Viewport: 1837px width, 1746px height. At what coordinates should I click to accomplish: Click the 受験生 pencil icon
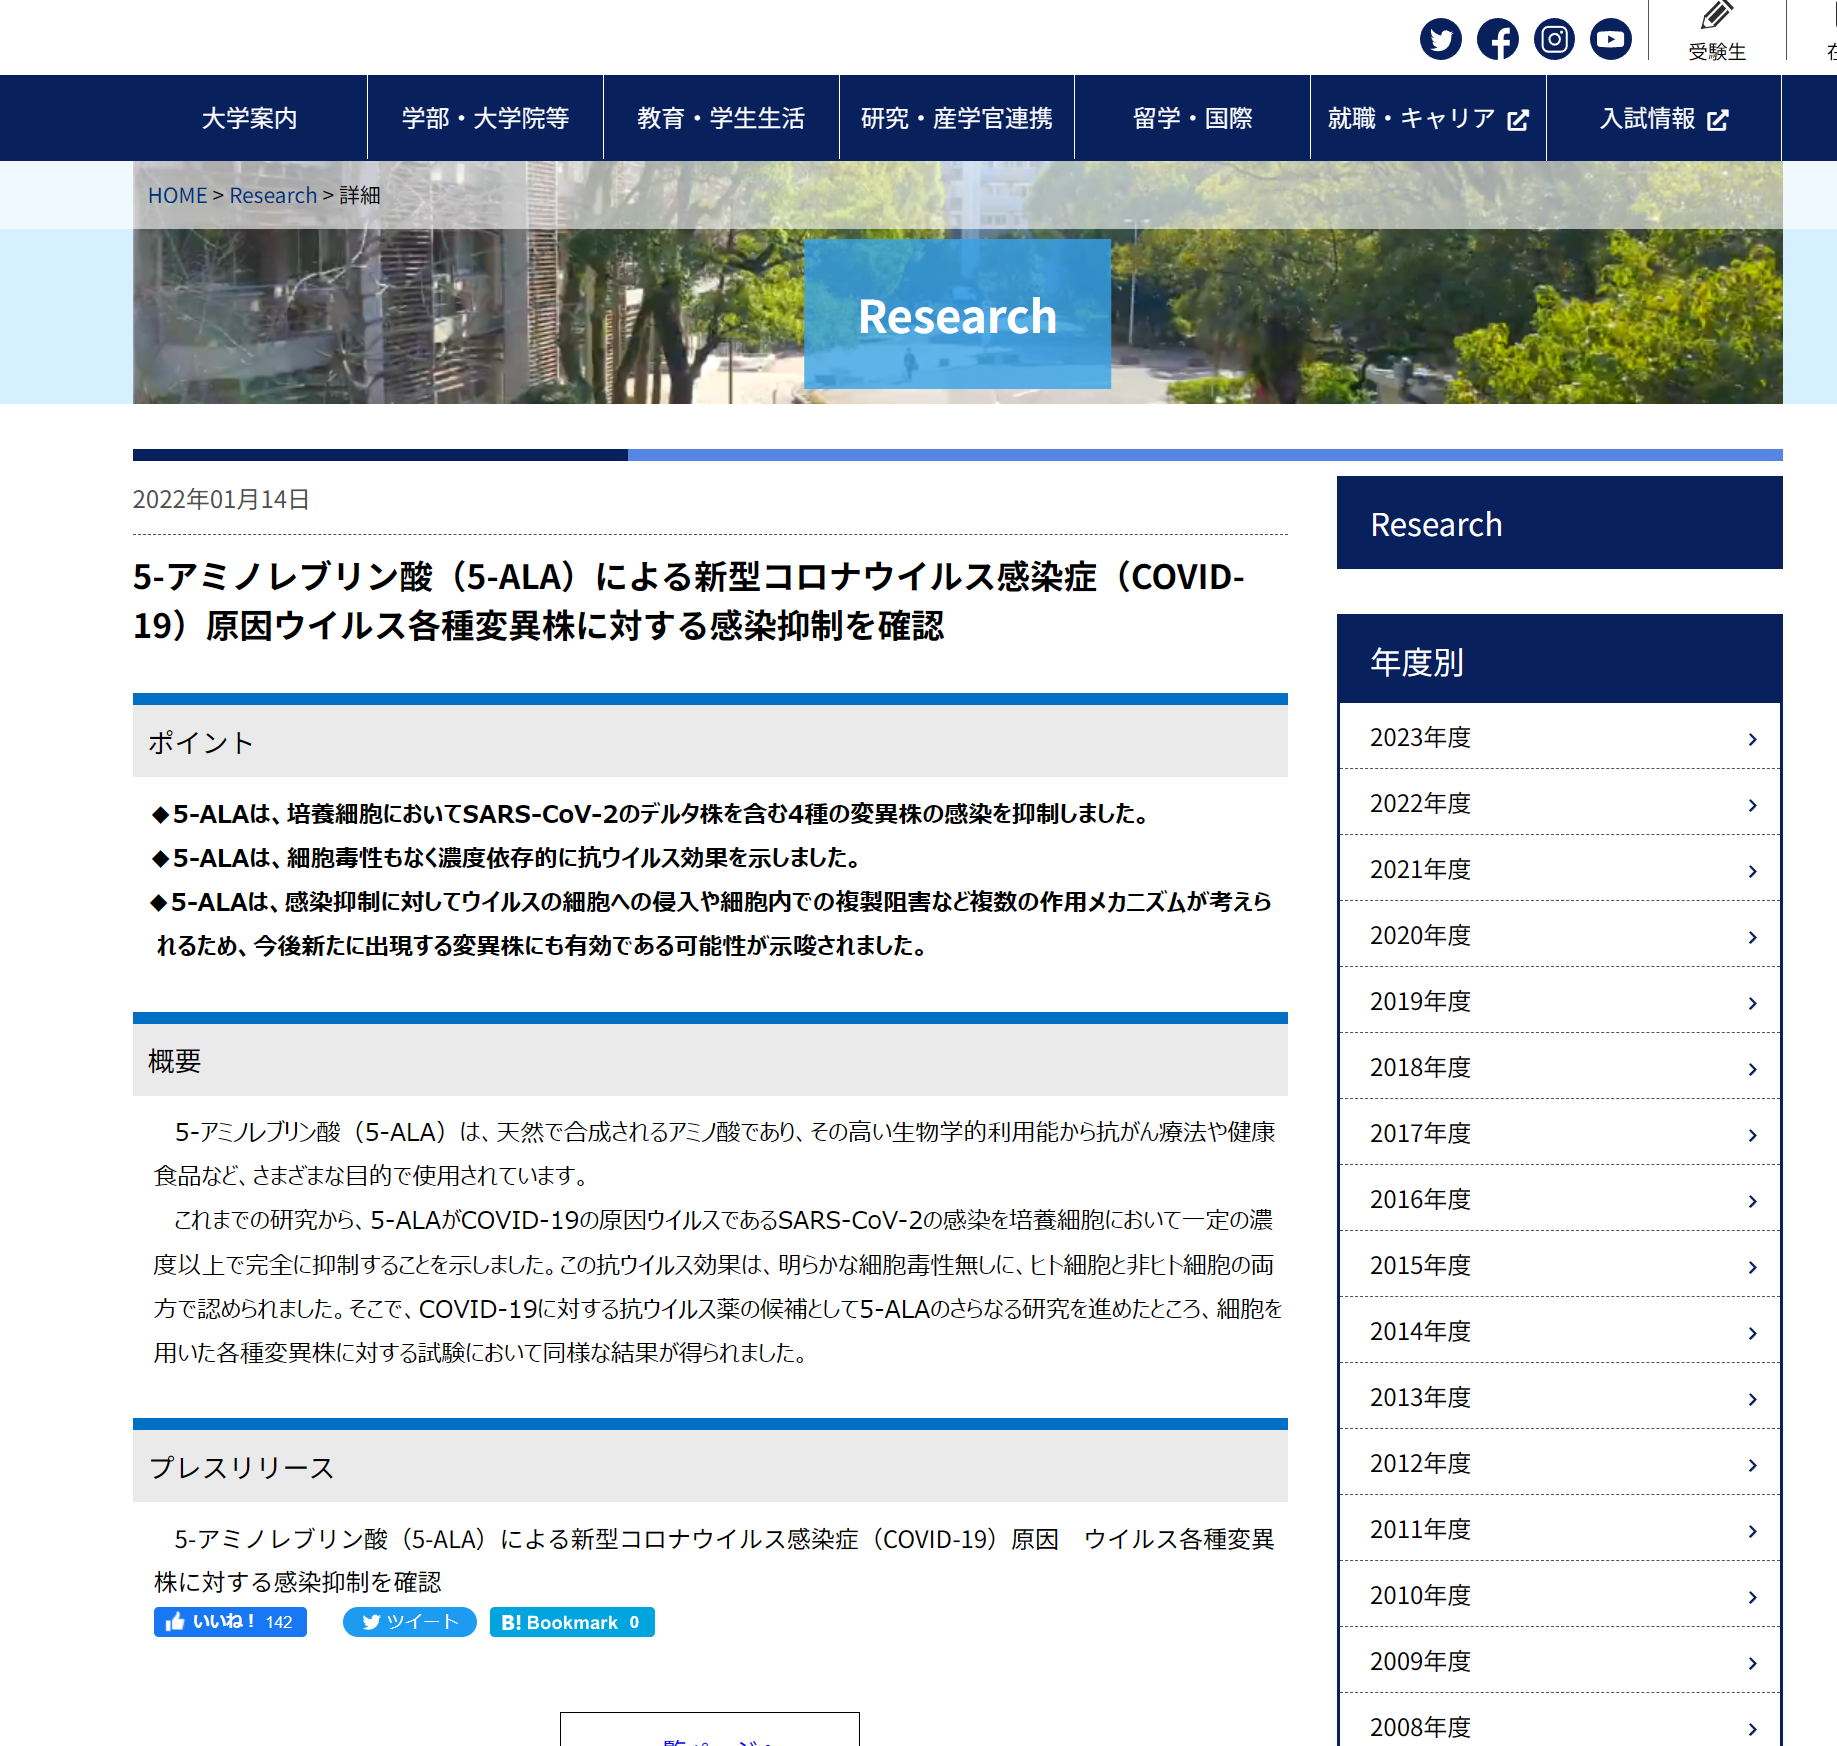[x=1716, y=18]
